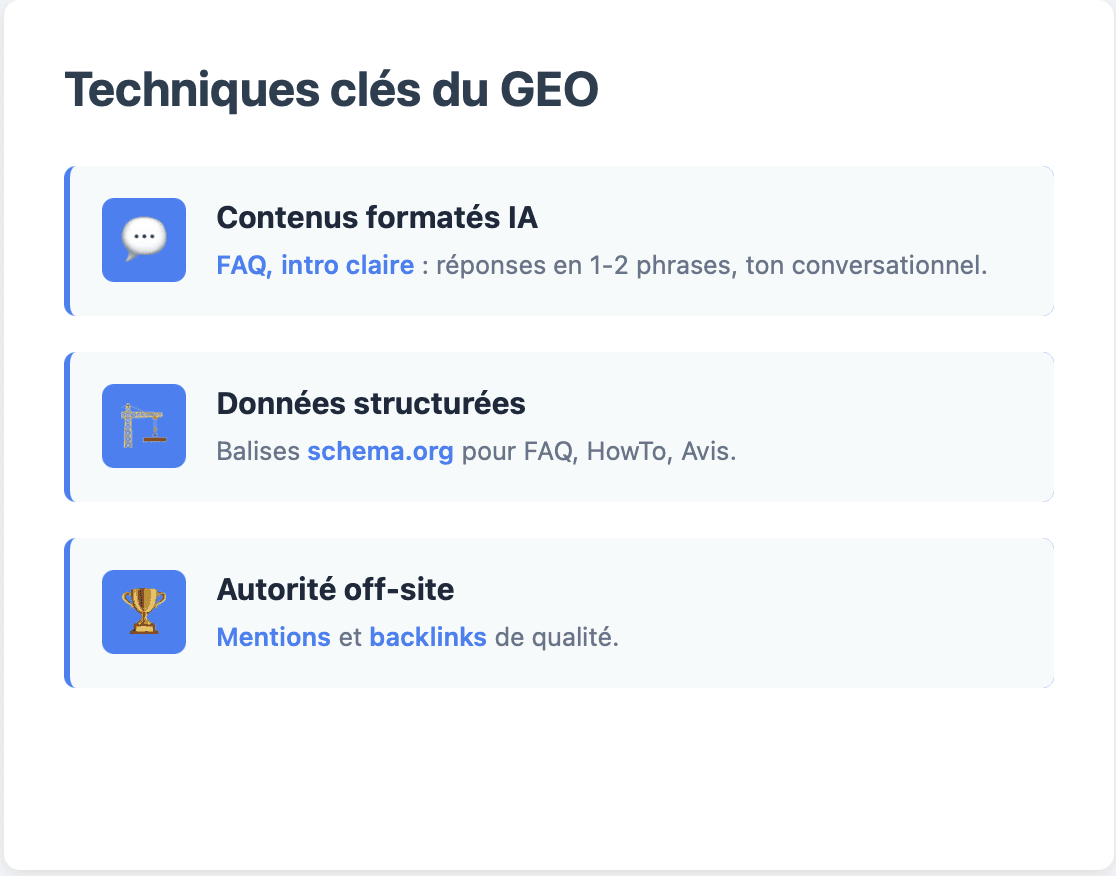1116x876 pixels.
Task: Click blue left accent bar of Autorité card
Action: pyautogui.click(x=67, y=613)
